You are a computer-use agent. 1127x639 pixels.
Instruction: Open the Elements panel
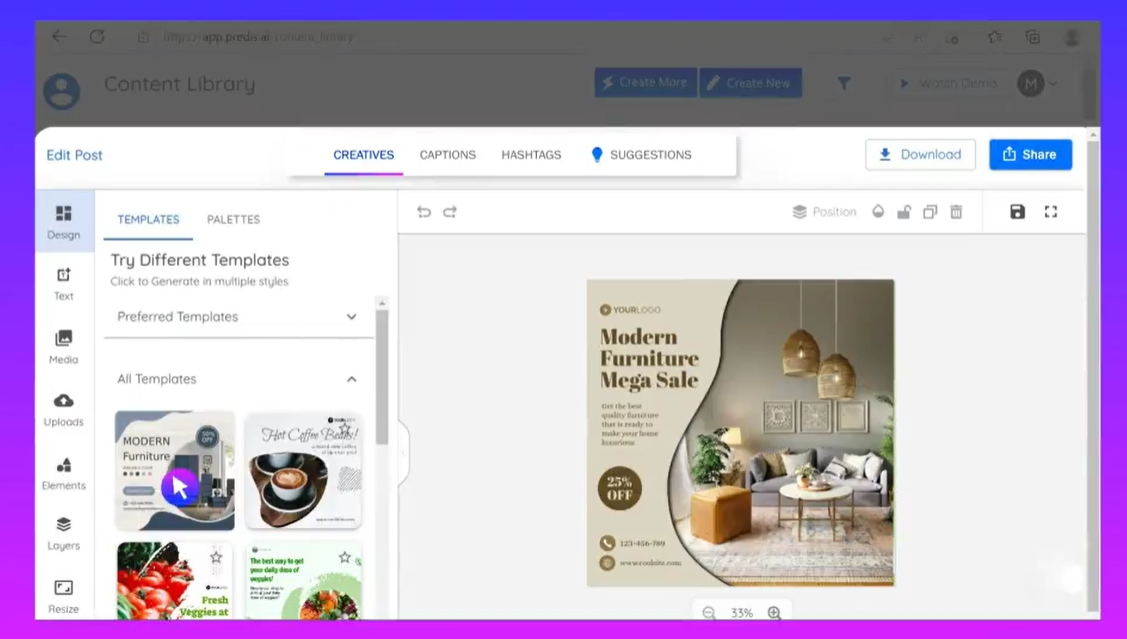click(x=63, y=473)
